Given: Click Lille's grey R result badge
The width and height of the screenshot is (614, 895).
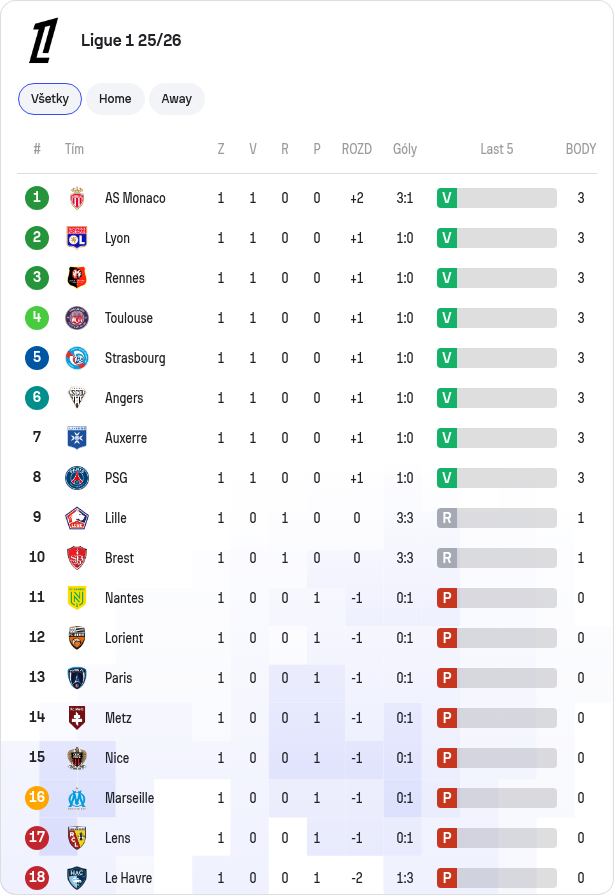Looking at the screenshot, I should 447,518.
